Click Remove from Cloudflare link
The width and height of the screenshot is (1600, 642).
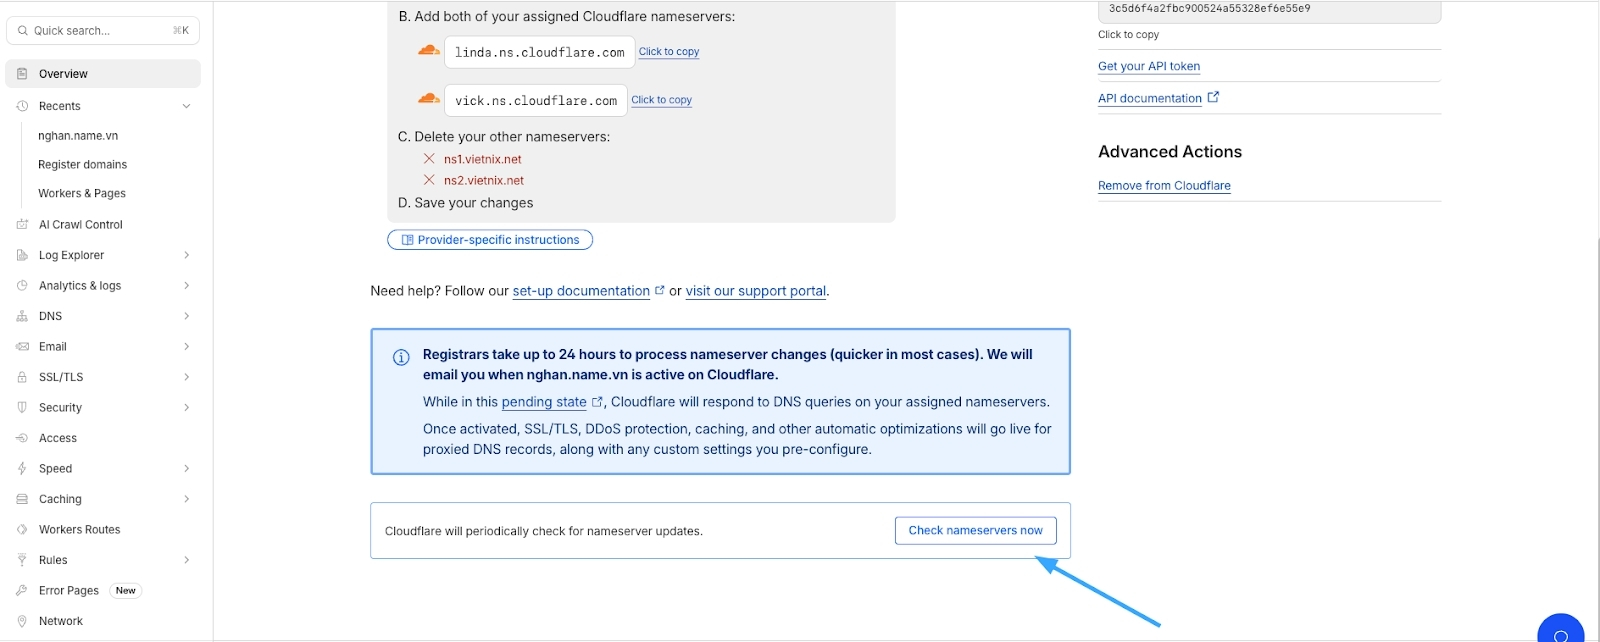1164,186
